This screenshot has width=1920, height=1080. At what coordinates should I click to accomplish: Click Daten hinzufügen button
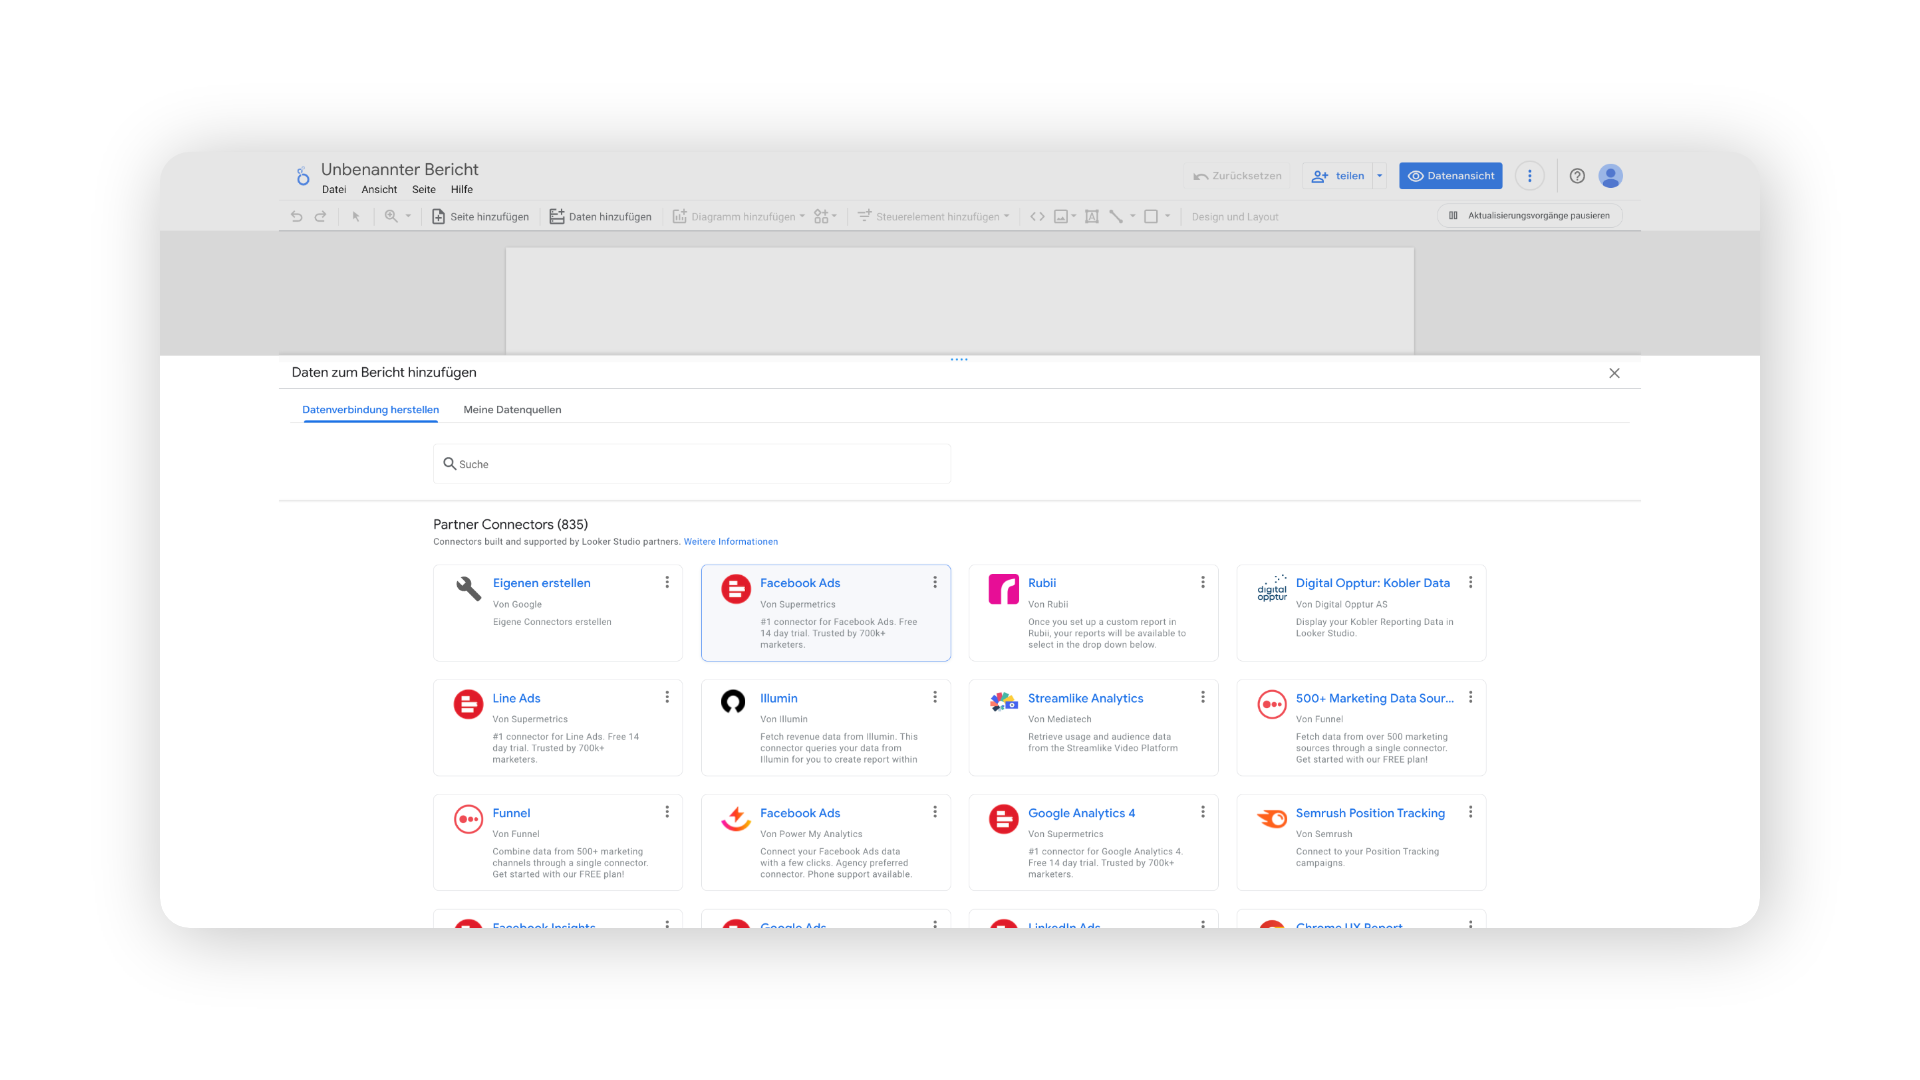600,216
